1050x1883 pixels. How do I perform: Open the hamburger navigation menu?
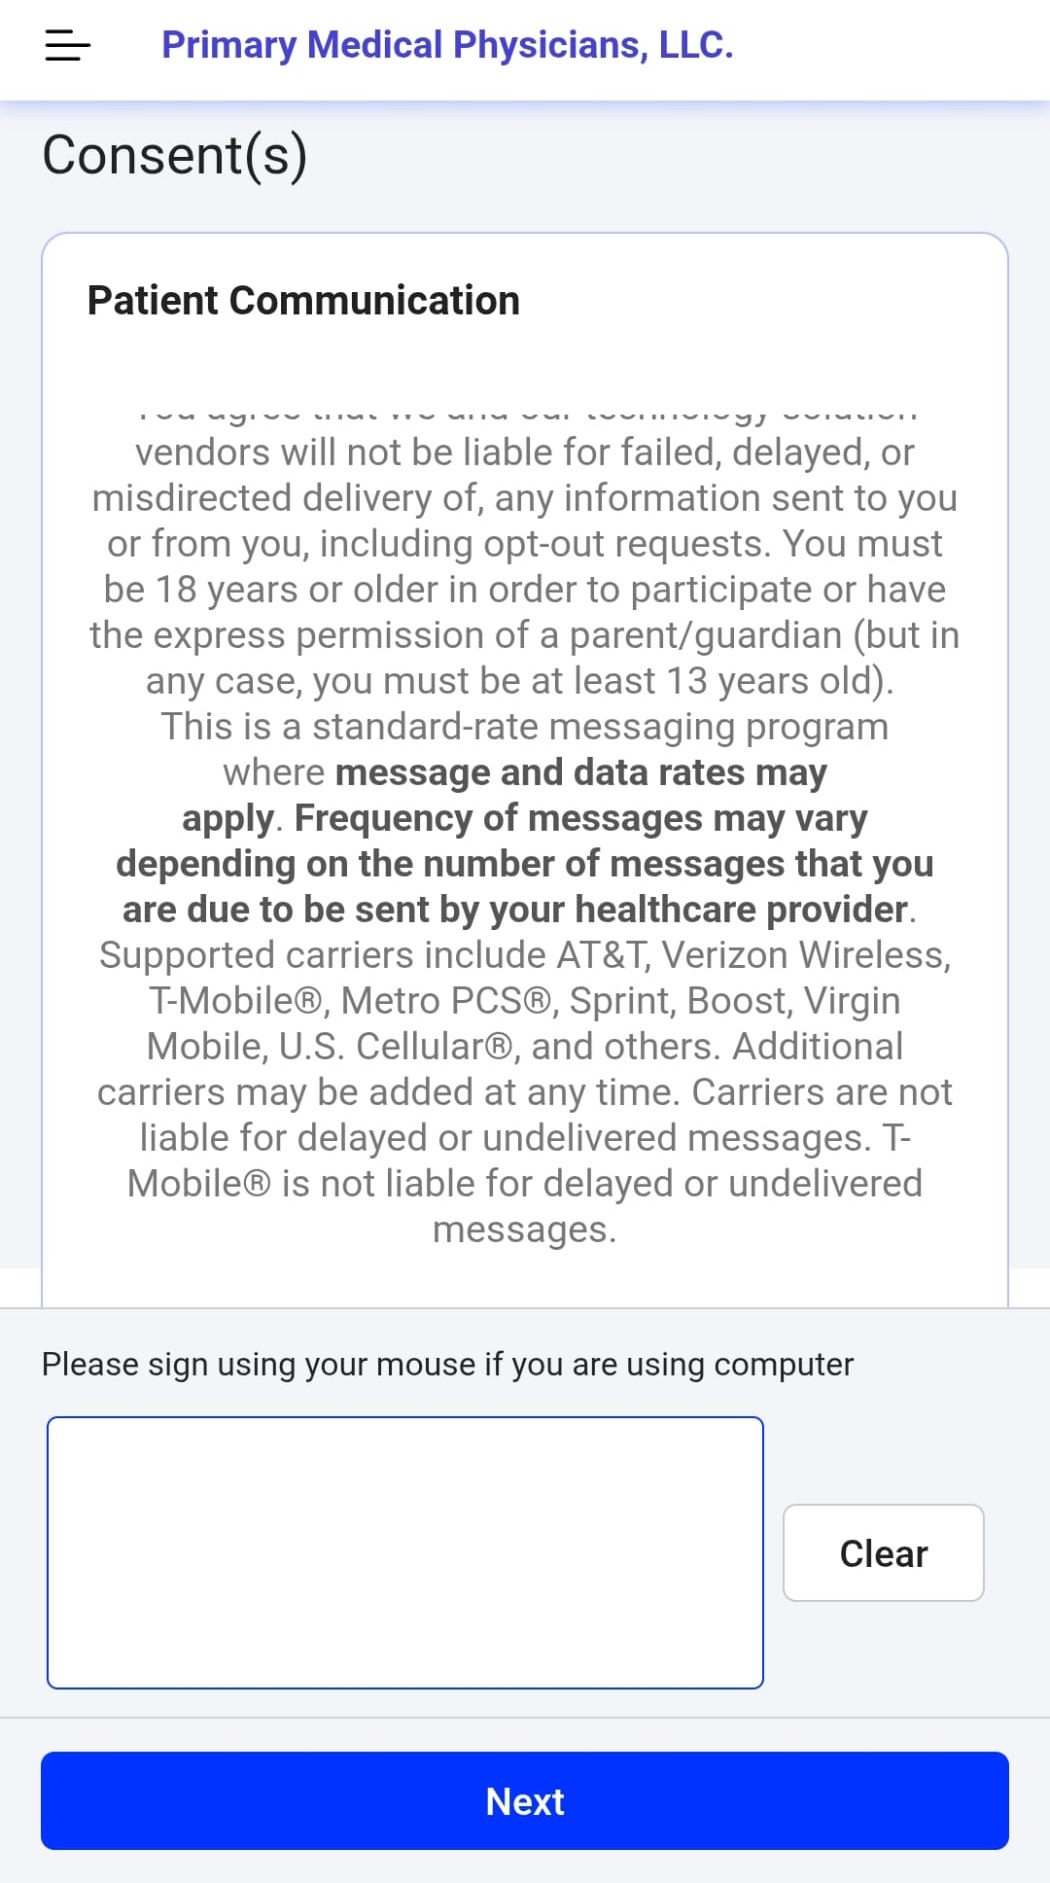(67, 45)
